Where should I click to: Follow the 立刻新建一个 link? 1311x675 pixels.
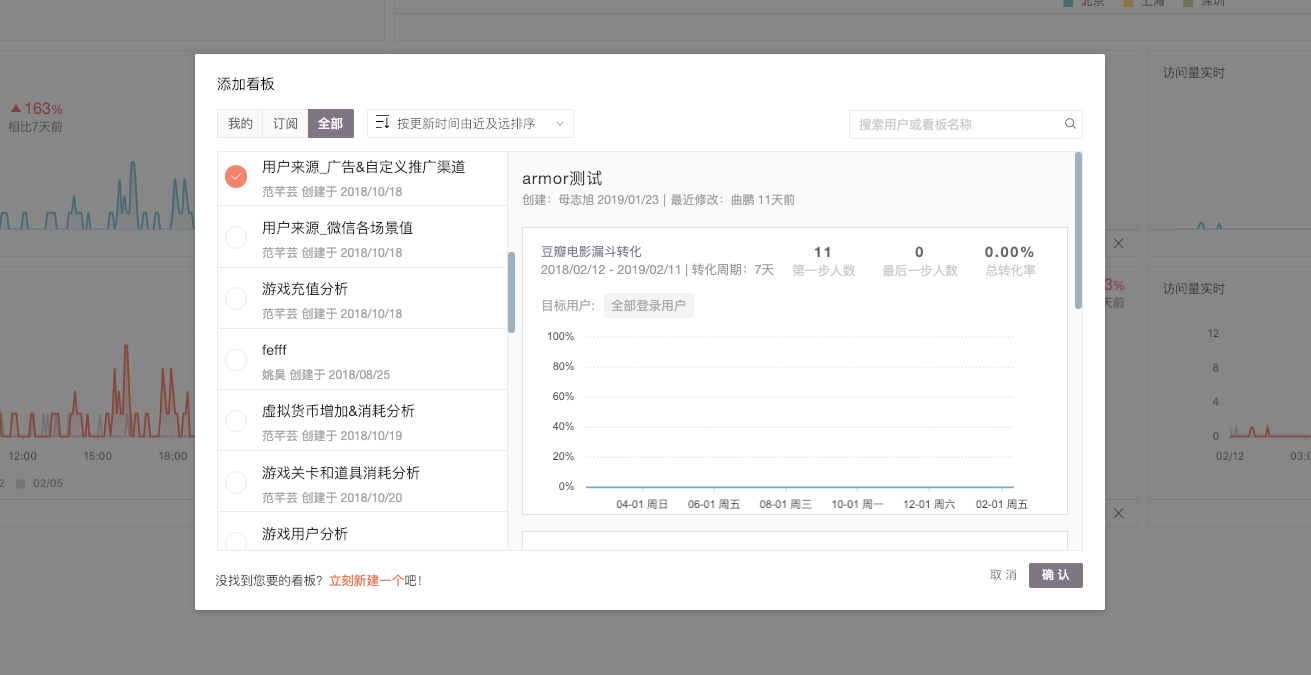(x=366, y=580)
